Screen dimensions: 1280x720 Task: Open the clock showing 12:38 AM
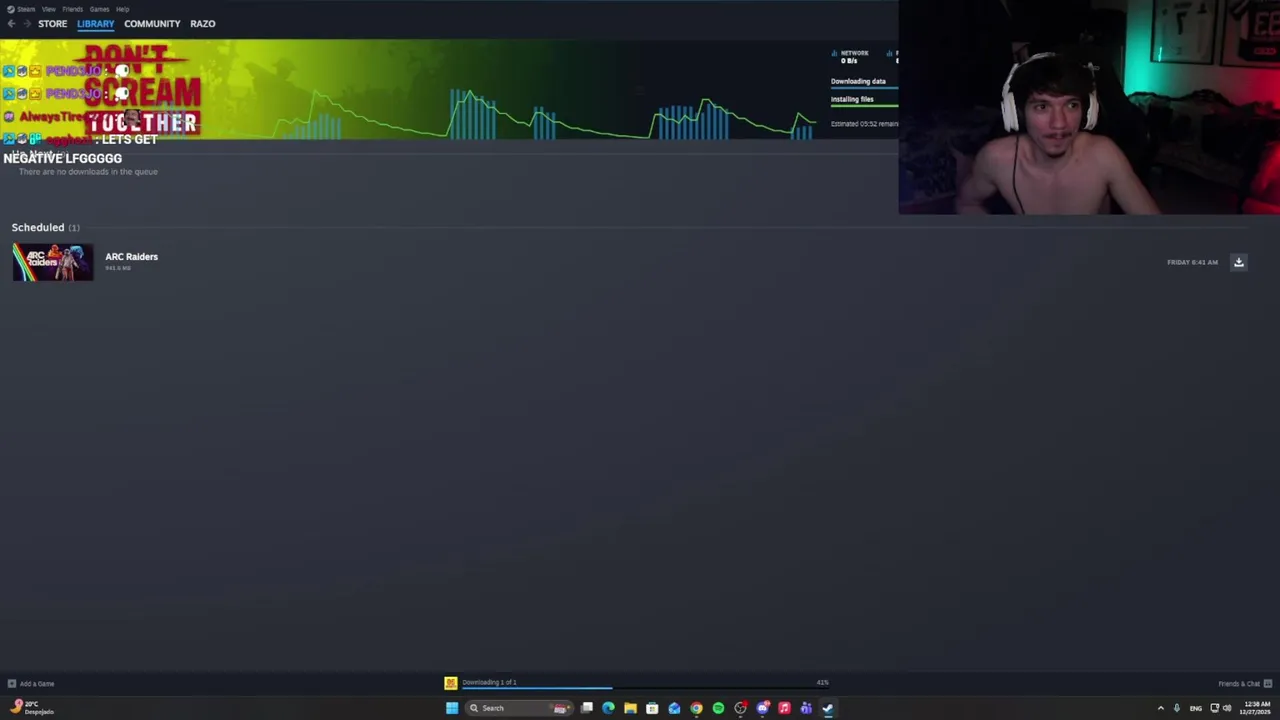coord(1257,708)
